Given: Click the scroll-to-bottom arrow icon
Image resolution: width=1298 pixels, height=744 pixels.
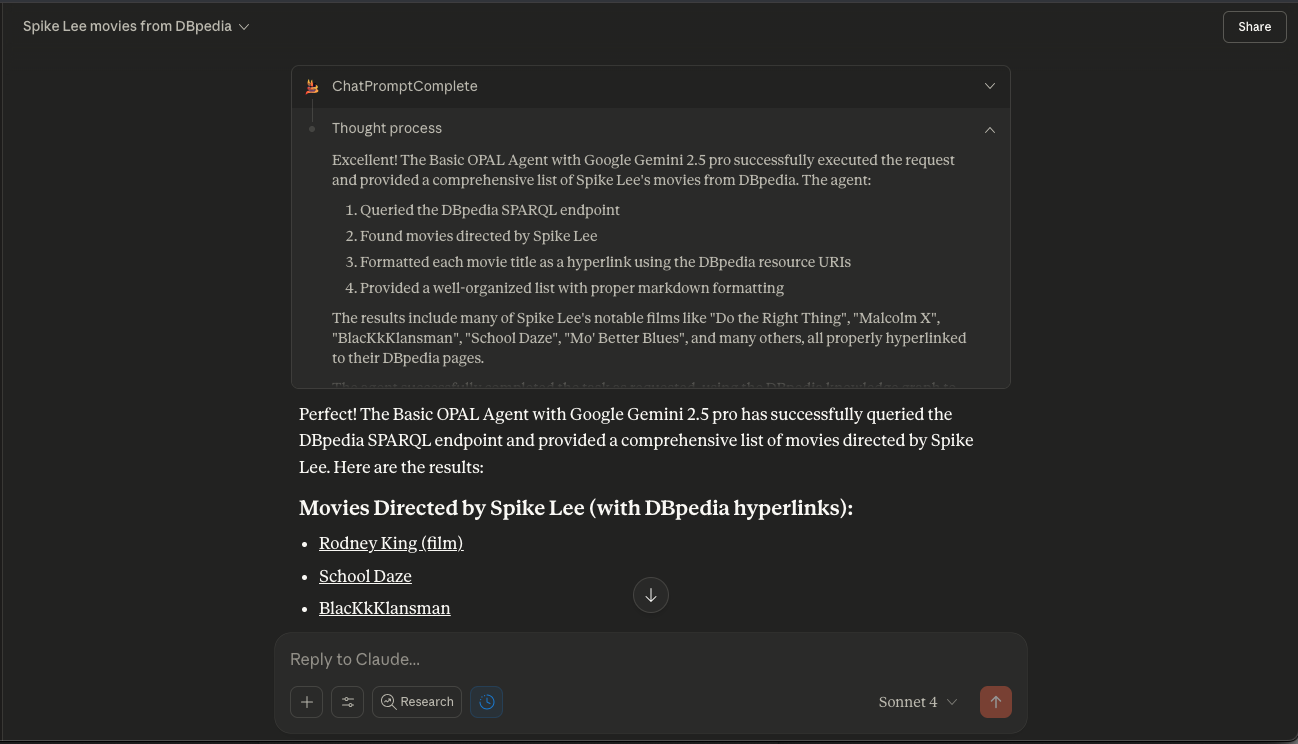Looking at the screenshot, I should [651, 595].
